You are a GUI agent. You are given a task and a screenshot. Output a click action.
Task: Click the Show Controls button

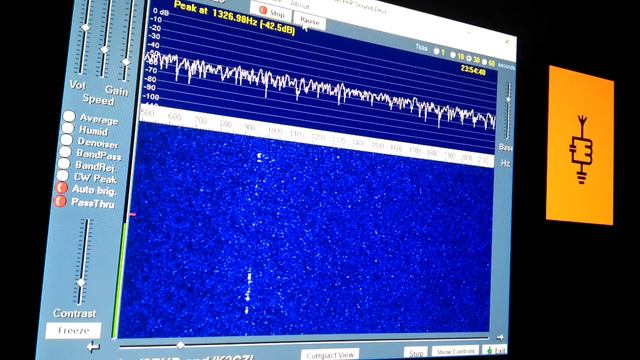click(455, 352)
